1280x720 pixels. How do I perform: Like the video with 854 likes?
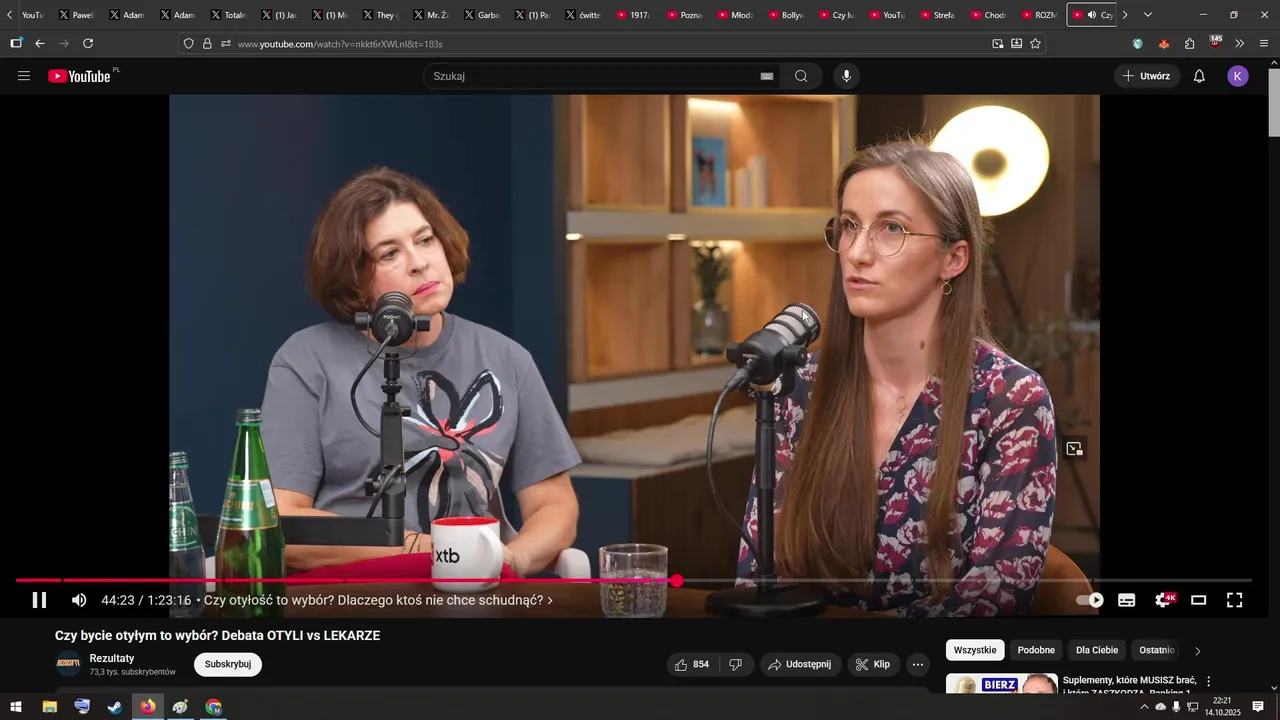693,664
